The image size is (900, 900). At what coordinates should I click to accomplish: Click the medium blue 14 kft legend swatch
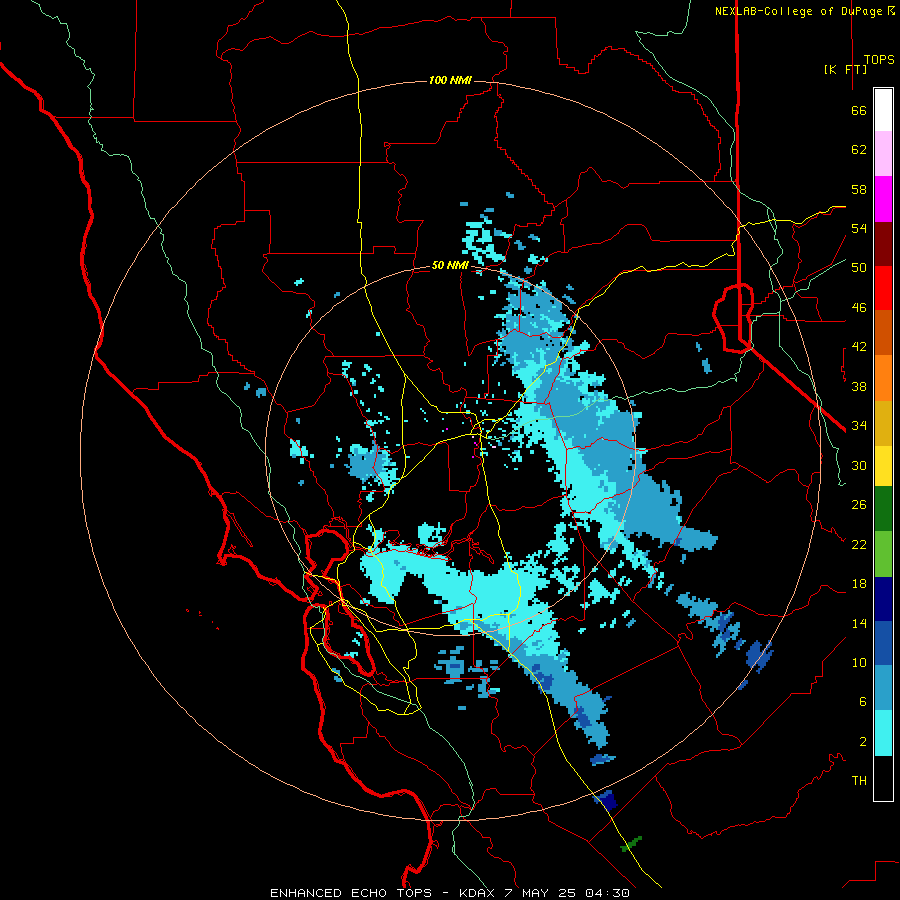tap(883, 643)
